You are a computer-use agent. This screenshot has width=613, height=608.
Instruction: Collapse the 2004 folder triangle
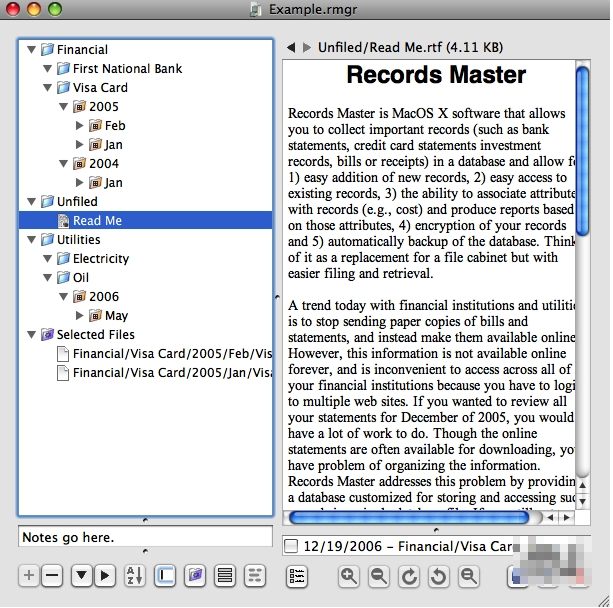[64, 163]
